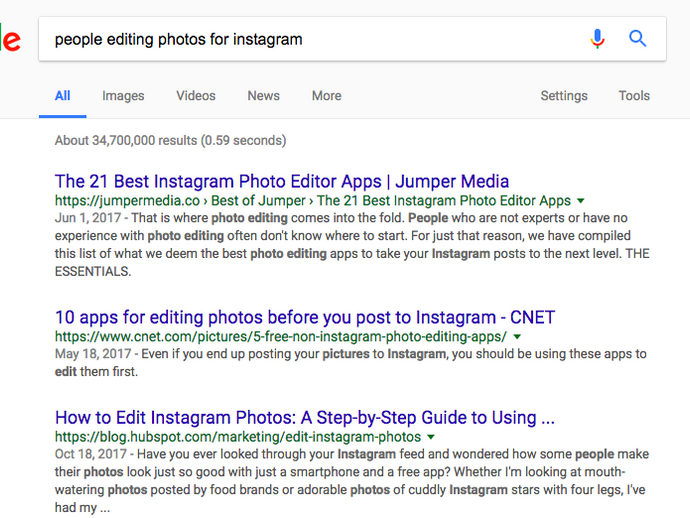Click the cnet.com green URL text

(280, 337)
